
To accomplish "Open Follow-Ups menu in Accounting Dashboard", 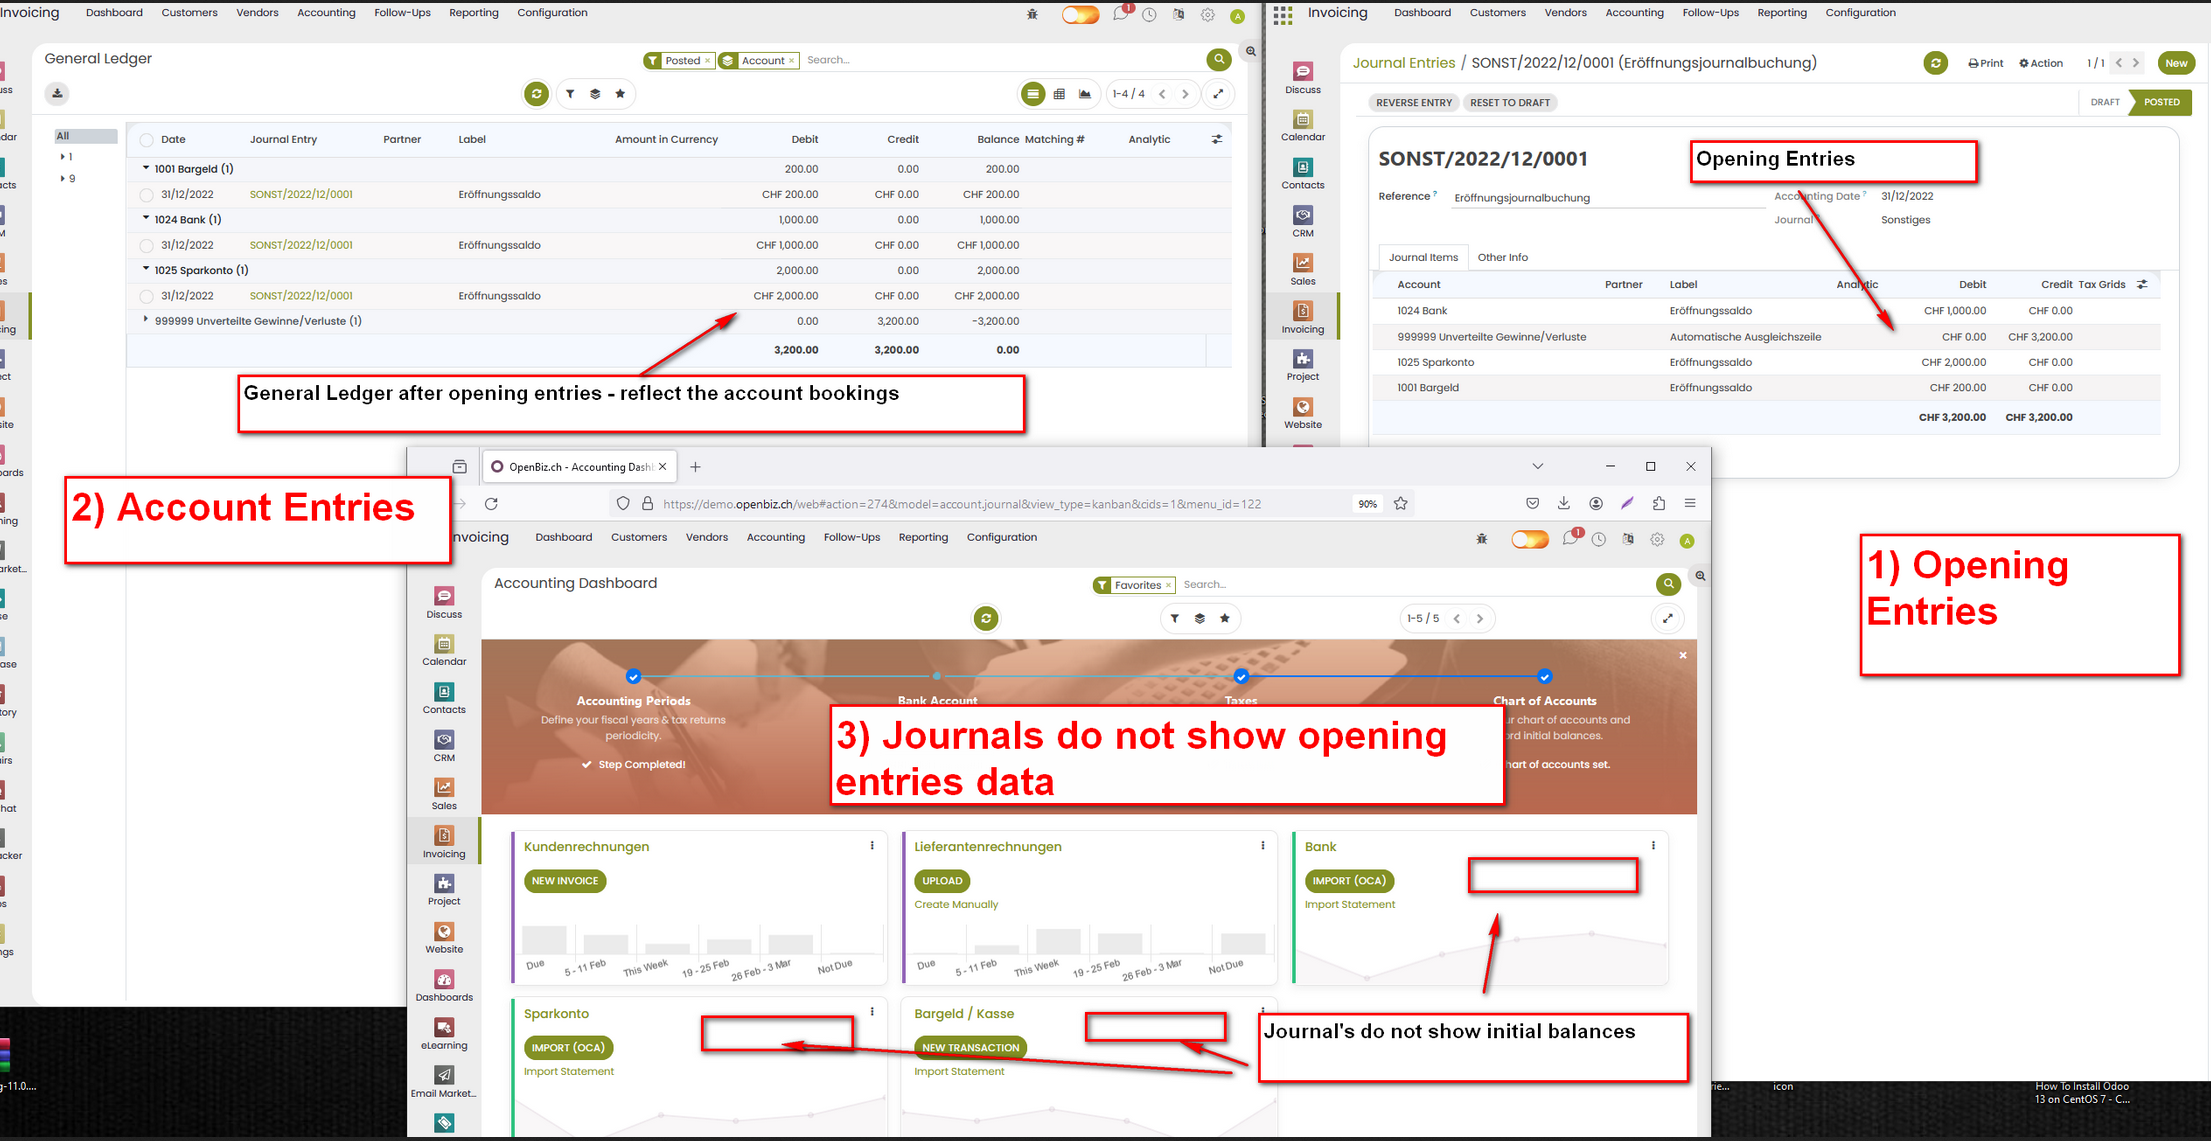I will (x=852, y=538).
